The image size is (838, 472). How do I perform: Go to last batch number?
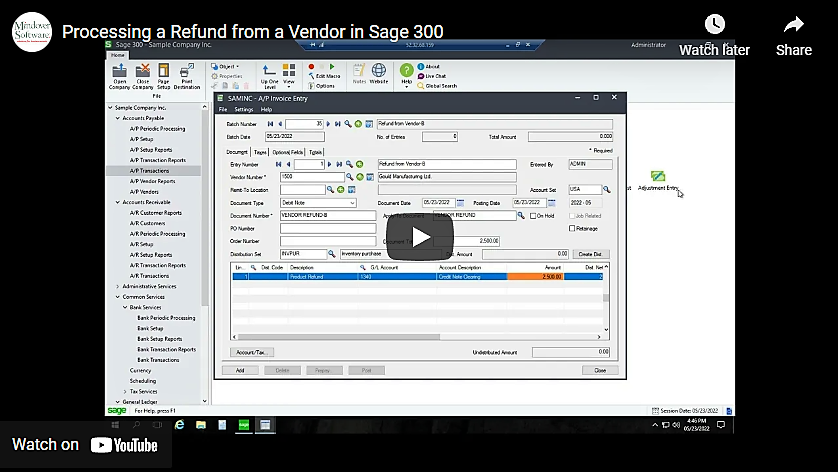pos(338,124)
